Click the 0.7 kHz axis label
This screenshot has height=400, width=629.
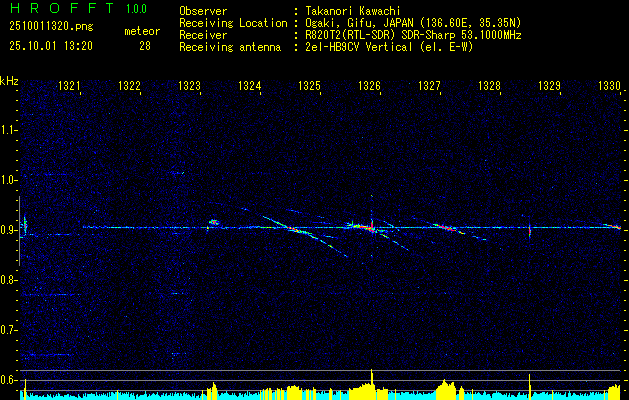point(8,330)
